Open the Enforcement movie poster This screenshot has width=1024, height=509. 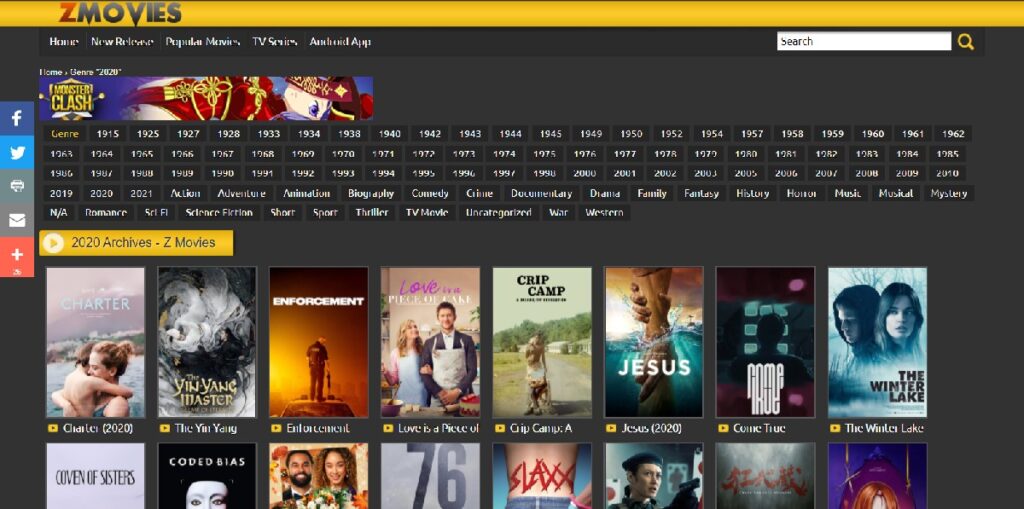click(x=318, y=342)
